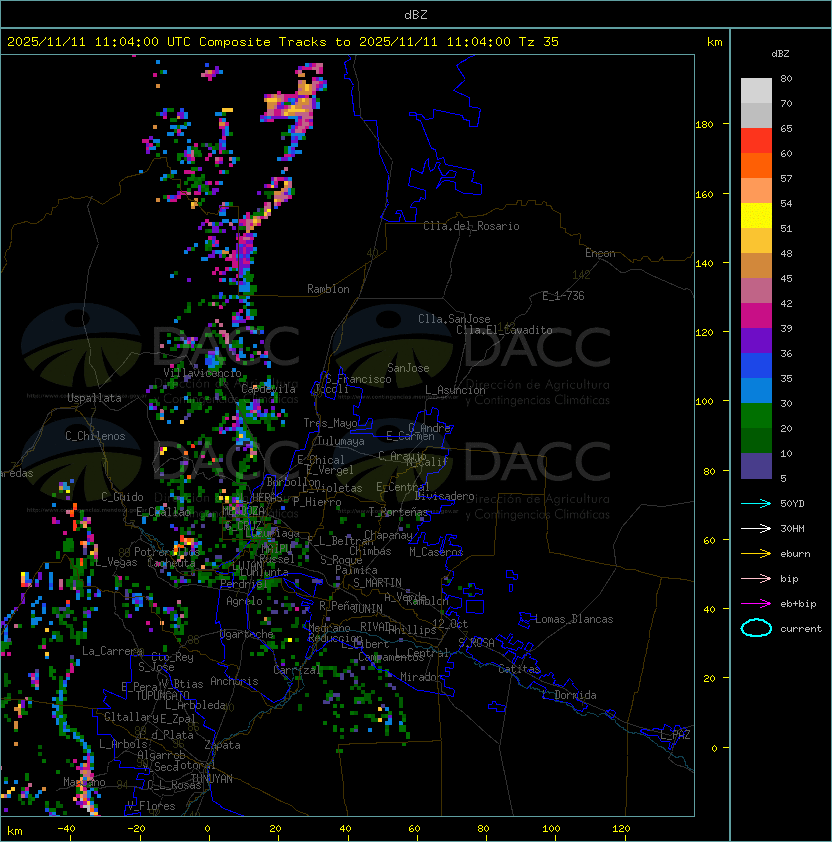Click the TUPUNGATO map label
The image size is (832, 842).
click(x=163, y=696)
